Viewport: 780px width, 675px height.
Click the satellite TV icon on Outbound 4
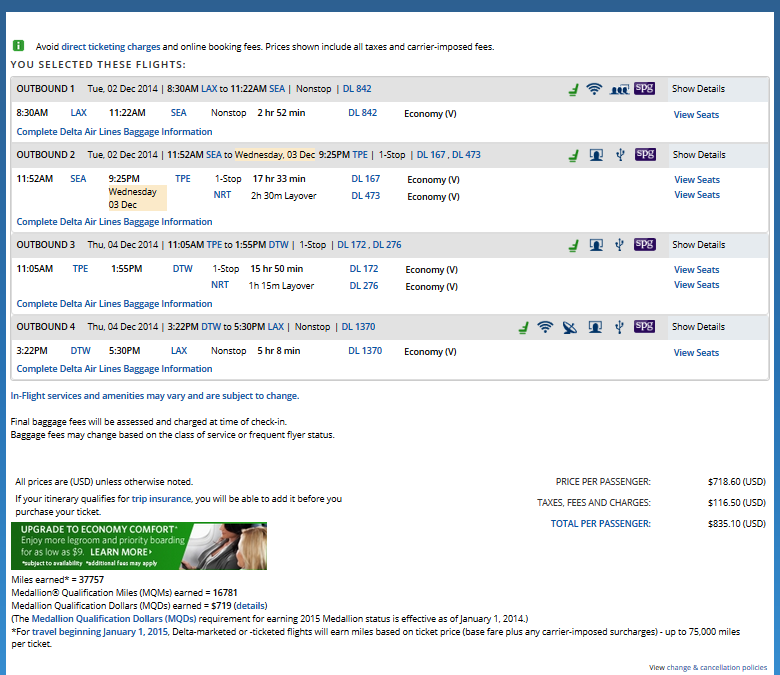pyautogui.click(x=570, y=326)
